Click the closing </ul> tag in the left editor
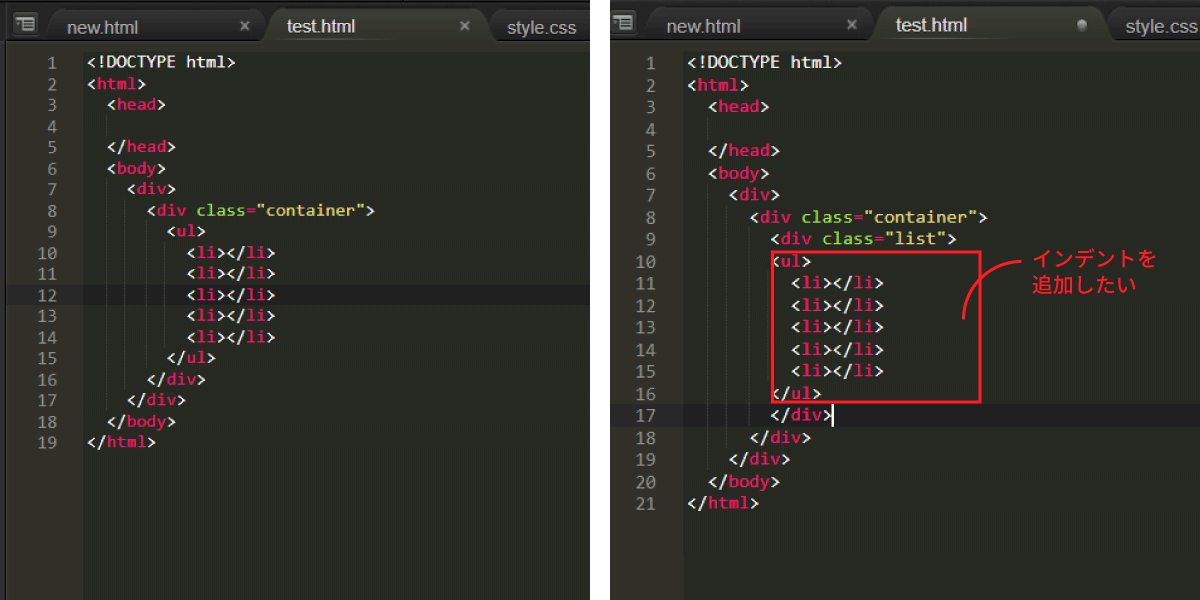This screenshot has height=600, width=1200. pos(191,357)
